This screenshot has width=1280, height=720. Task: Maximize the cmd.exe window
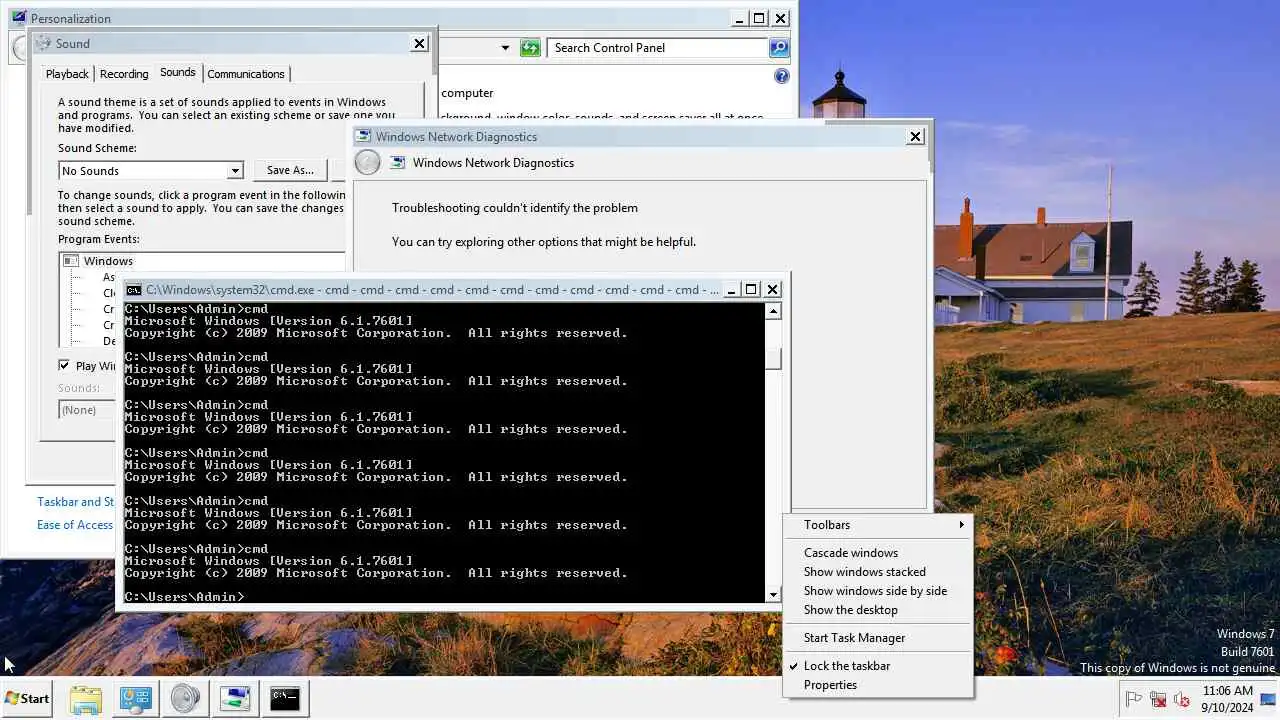coord(752,290)
